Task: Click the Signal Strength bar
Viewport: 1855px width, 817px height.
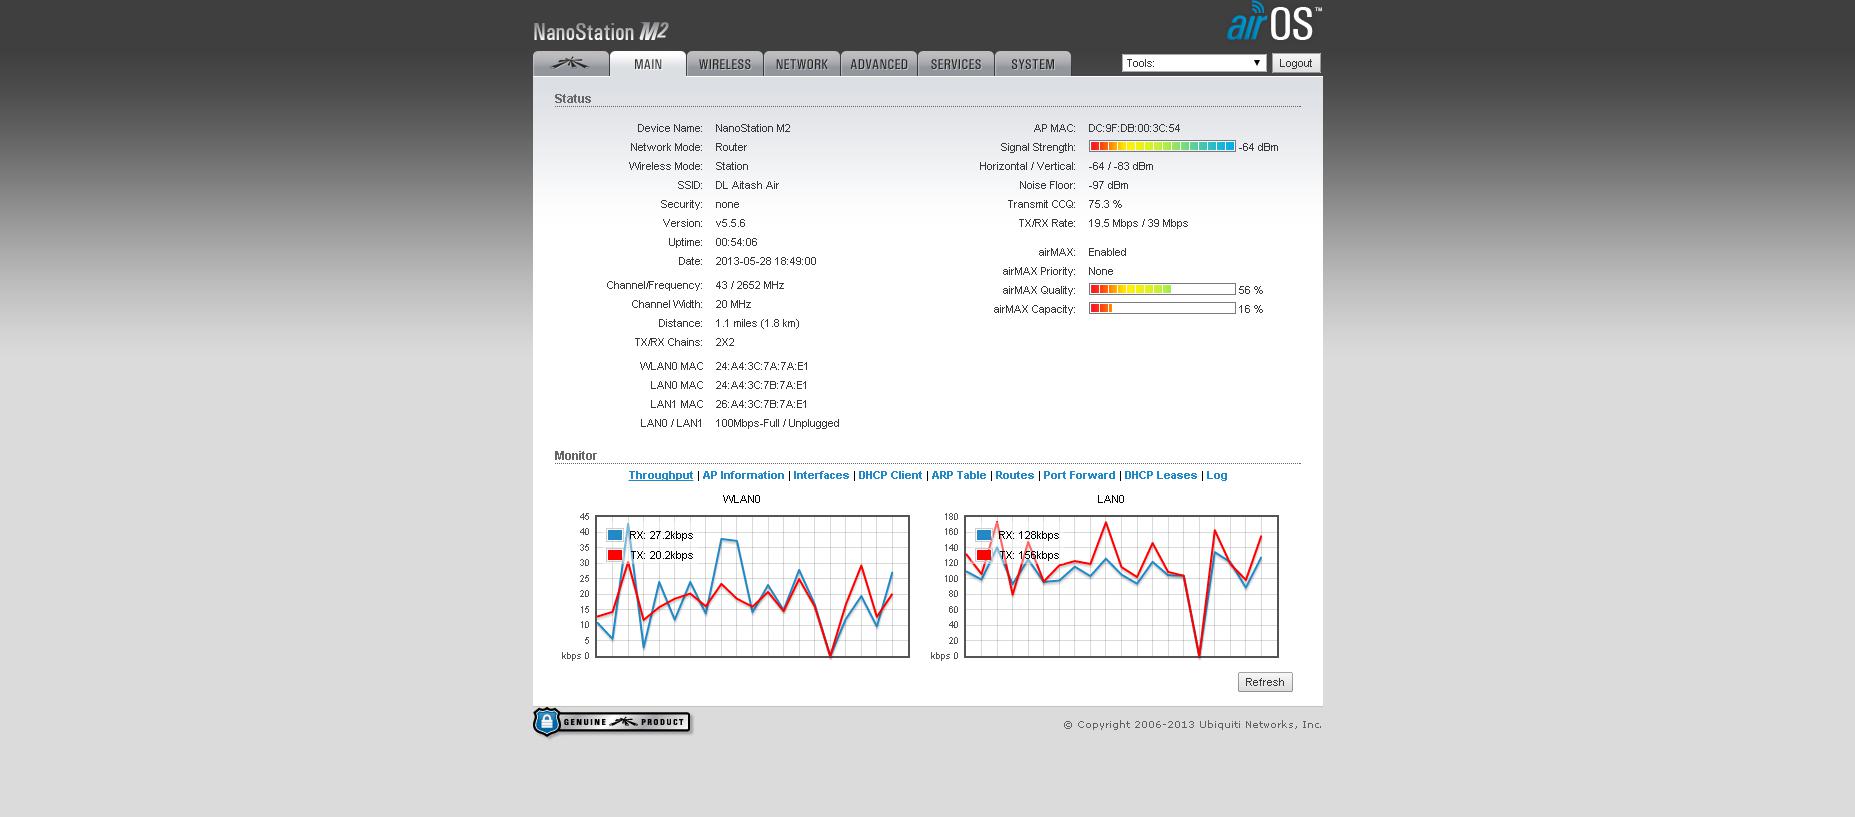Action: 1162,147
